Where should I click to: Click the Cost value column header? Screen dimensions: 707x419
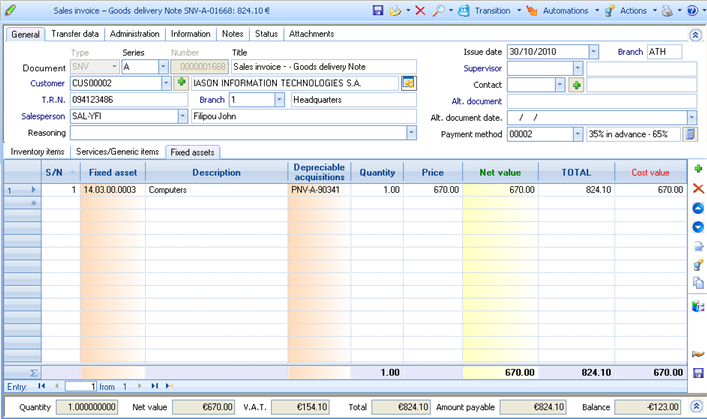[x=650, y=172]
